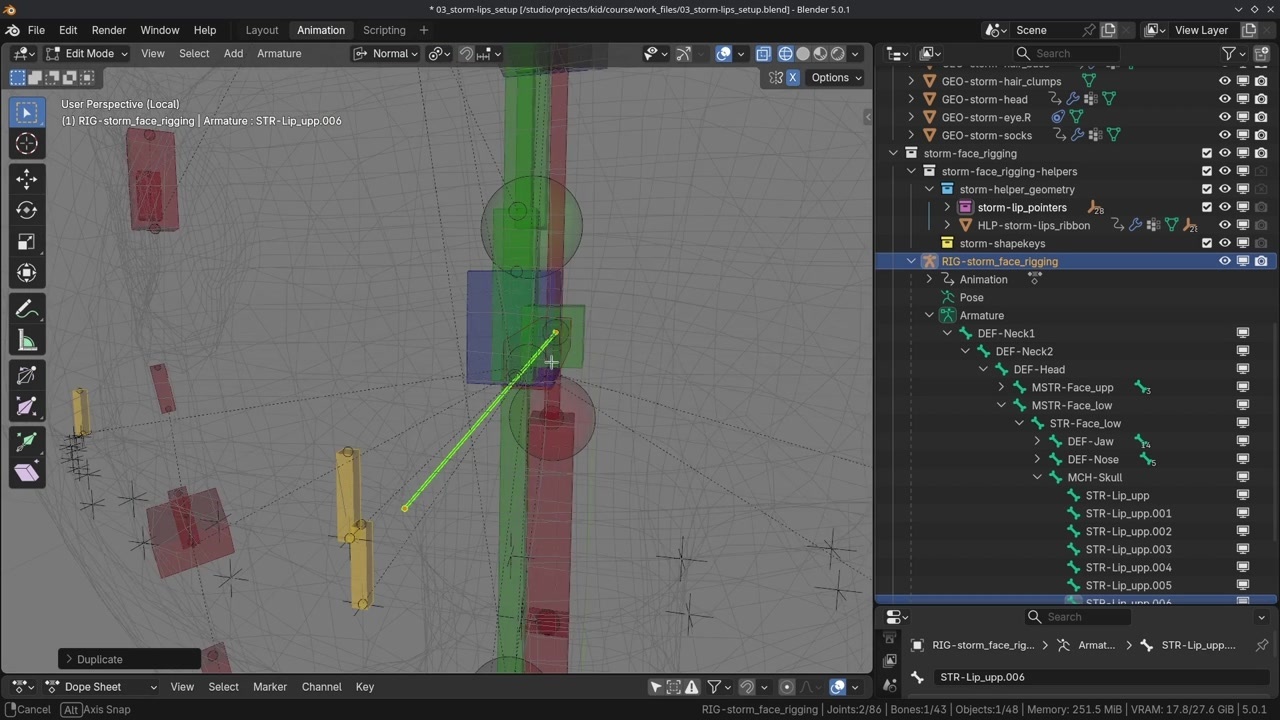The image size is (1280, 720).
Task: Switch to wireframe viewport shading
Action: pos(785,54)
